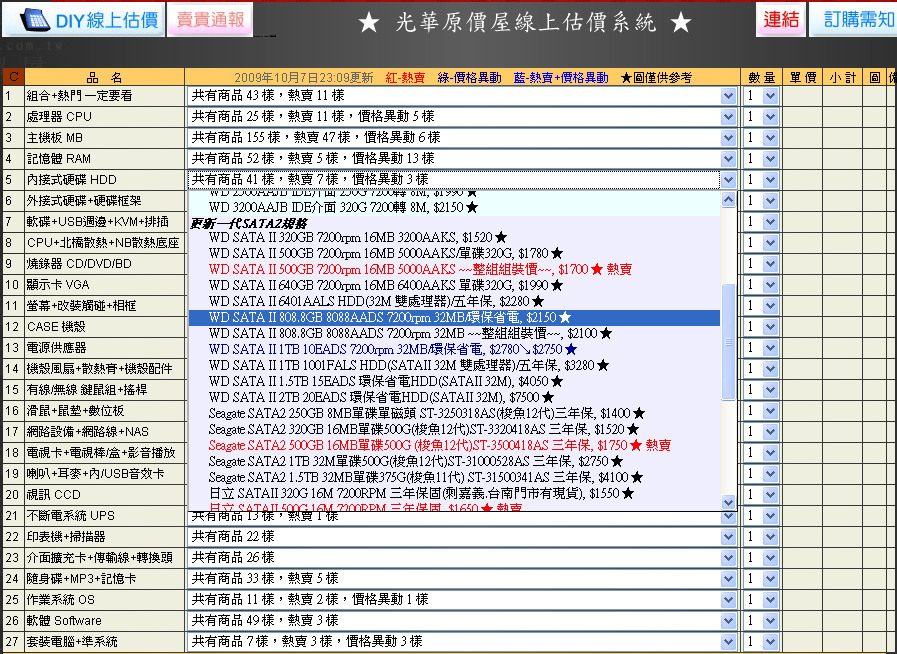The width and height of the screenshot is (897, 654).
Task: Select Seagate SATA2 1TB $2750 option
Action: [x=454, y=461]
